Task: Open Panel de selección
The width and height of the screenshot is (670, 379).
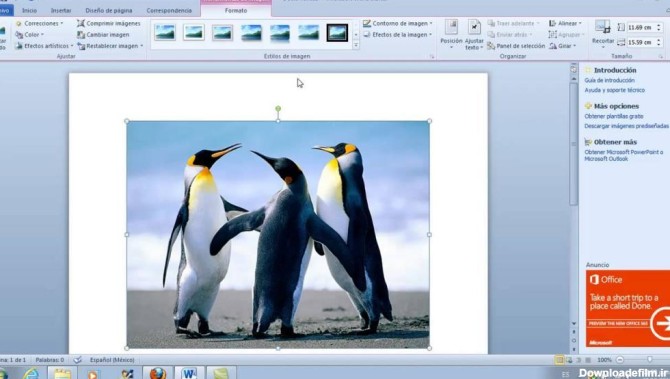Action: (x=516, y=45)
